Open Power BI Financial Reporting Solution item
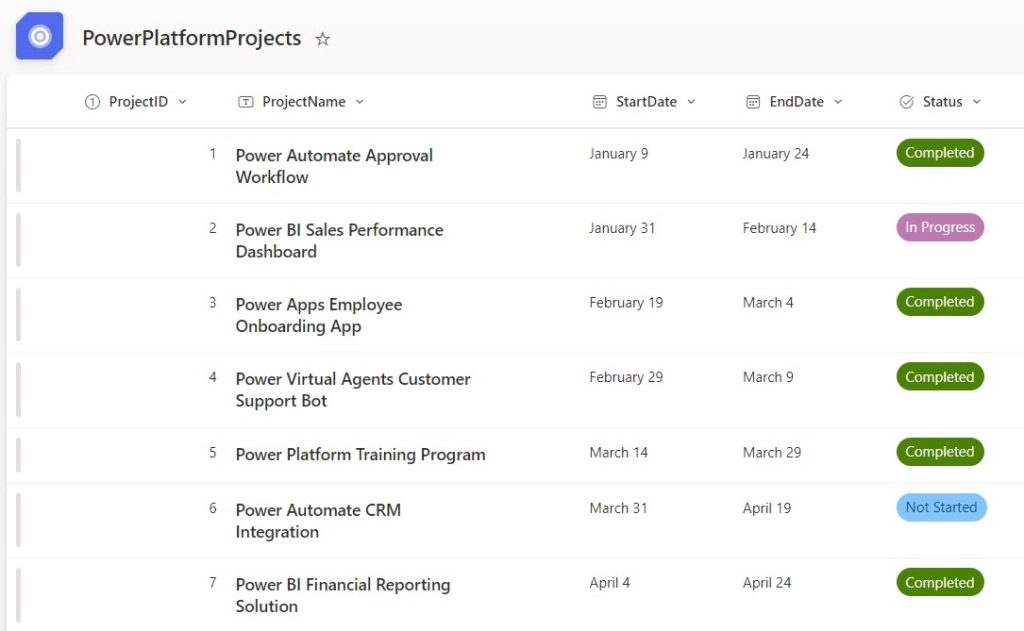This screenshot has height=631, width=1024. click(x=343, y=595)
